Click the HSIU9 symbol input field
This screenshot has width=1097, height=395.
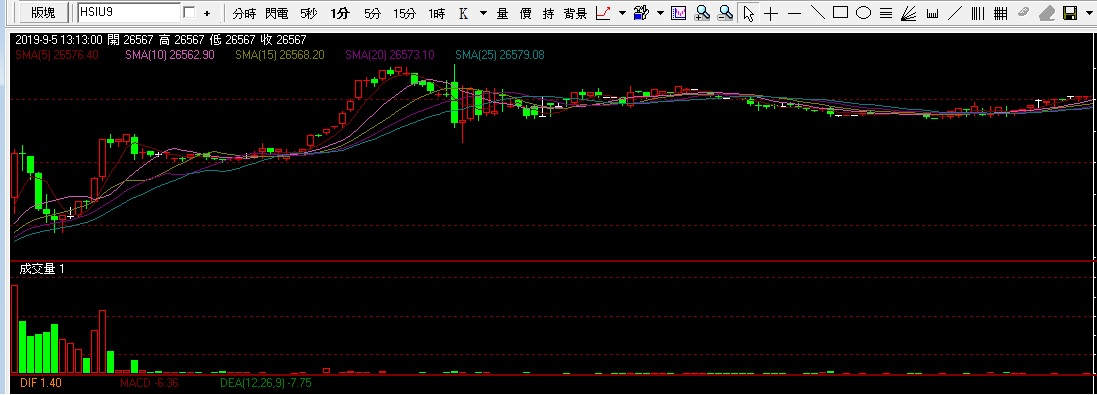(x=129, y=13)
